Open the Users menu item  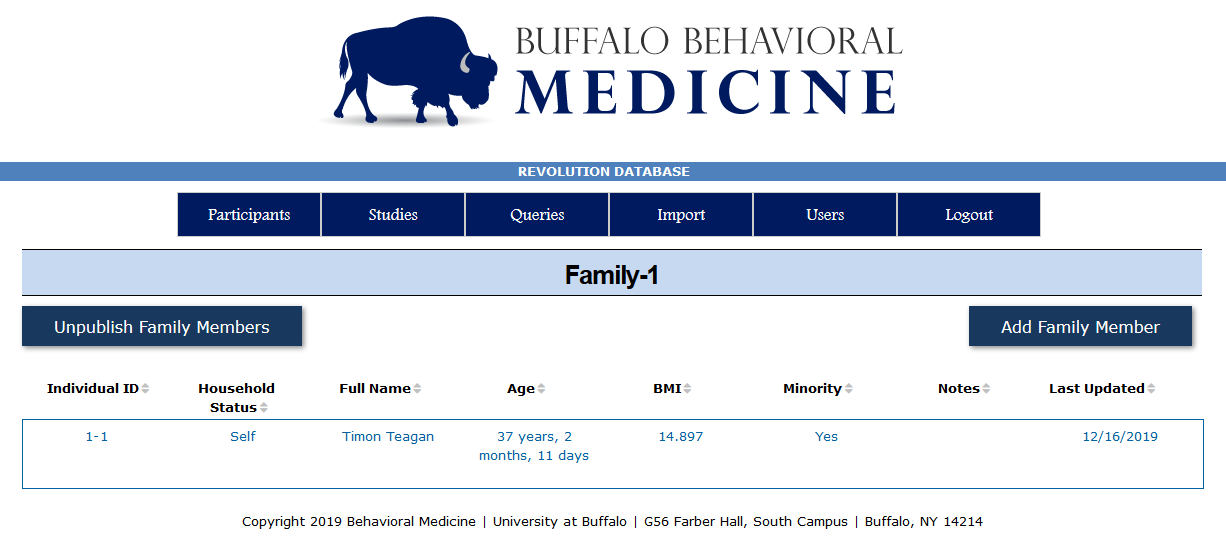825,215
